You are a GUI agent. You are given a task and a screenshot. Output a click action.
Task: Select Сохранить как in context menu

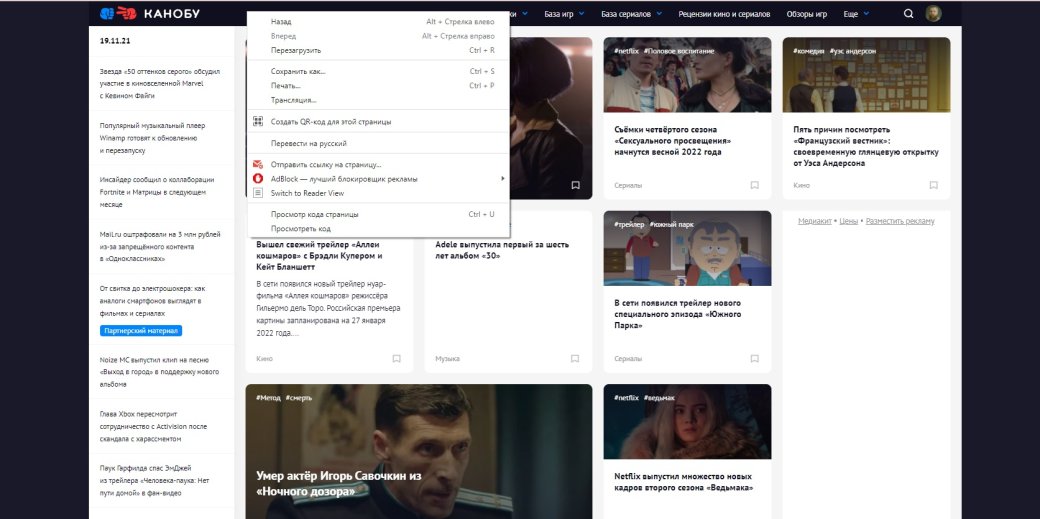[378, 72]
